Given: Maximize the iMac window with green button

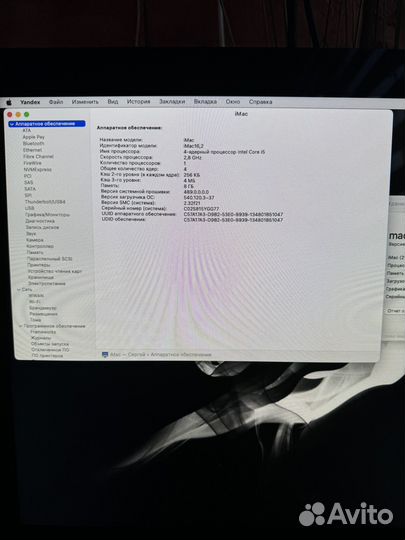Looking at the screenshot, I should (x=27, y=114).
